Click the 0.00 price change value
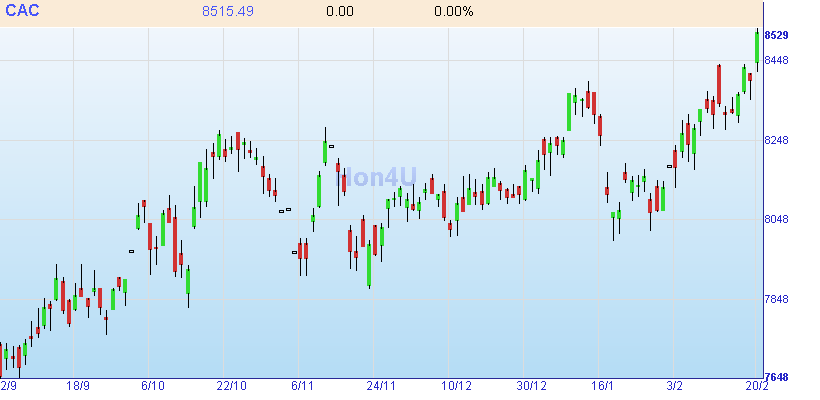 (340, 12)
